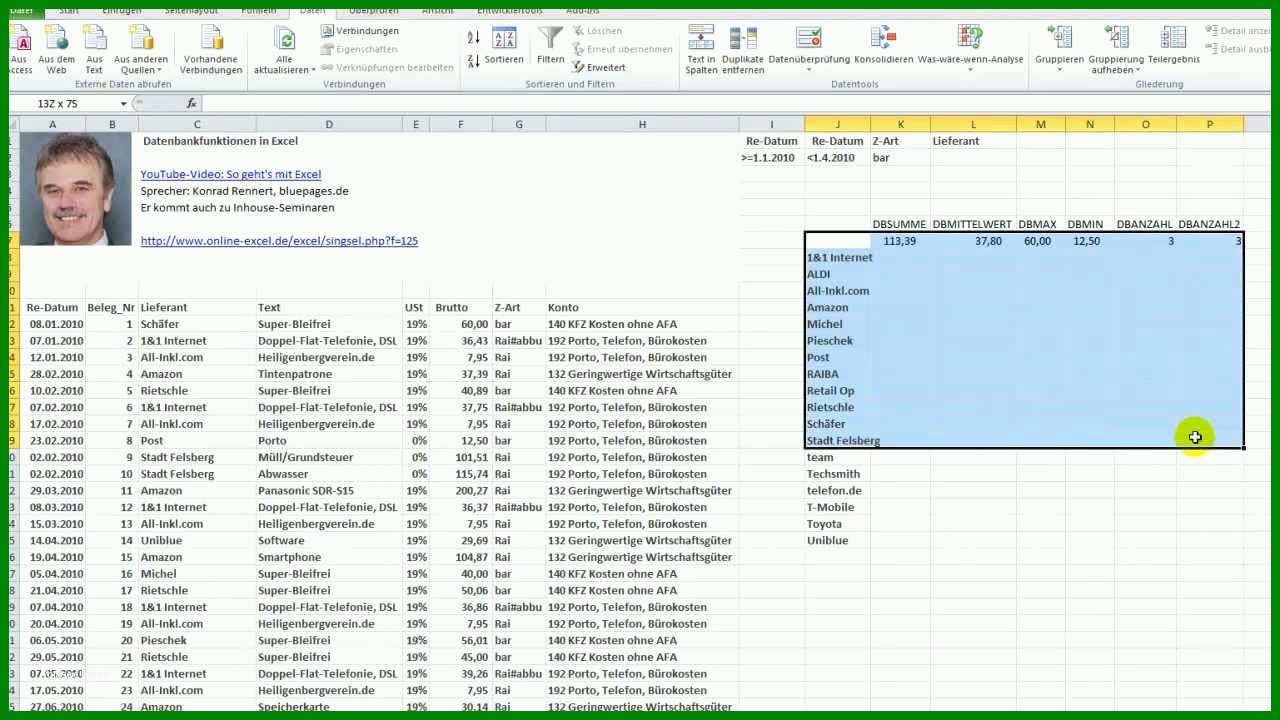
Task: Click Detail anzeigen in Gliederung group
Action: [1238, 31]
